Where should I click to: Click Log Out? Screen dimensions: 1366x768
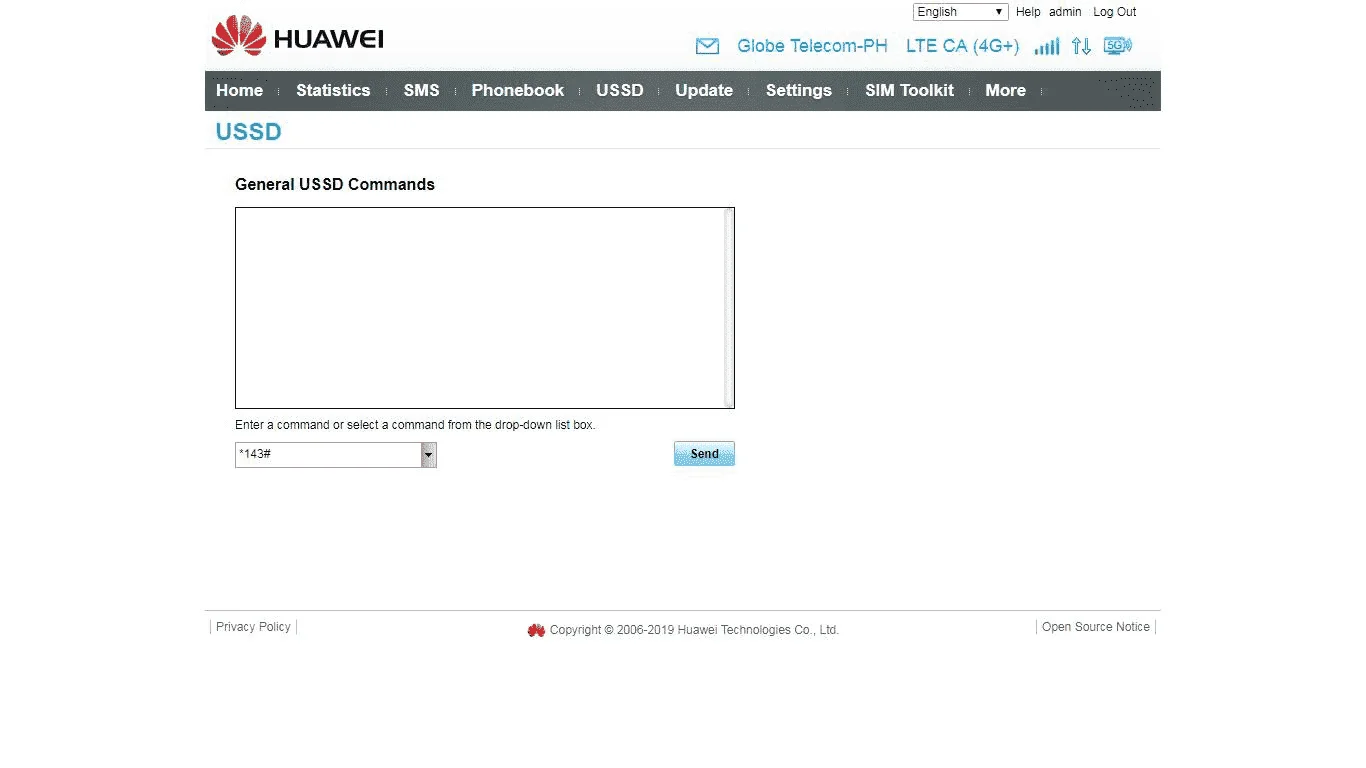point(1115,12)
